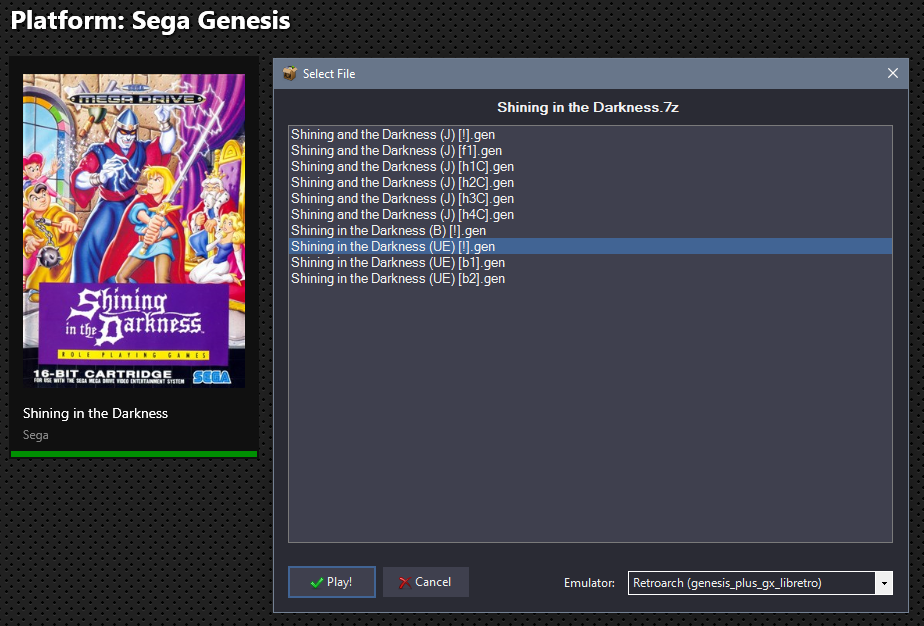Select Shining in the Darkness (UE) [b1].gen
The height and width of the screenshot is (626, 924).
point(590,262)
